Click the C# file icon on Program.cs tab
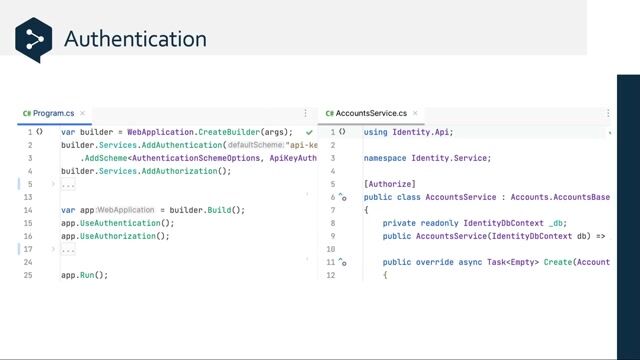Image resolution: width=640 pixels, height=360 pixels. (x=27, y=113)
